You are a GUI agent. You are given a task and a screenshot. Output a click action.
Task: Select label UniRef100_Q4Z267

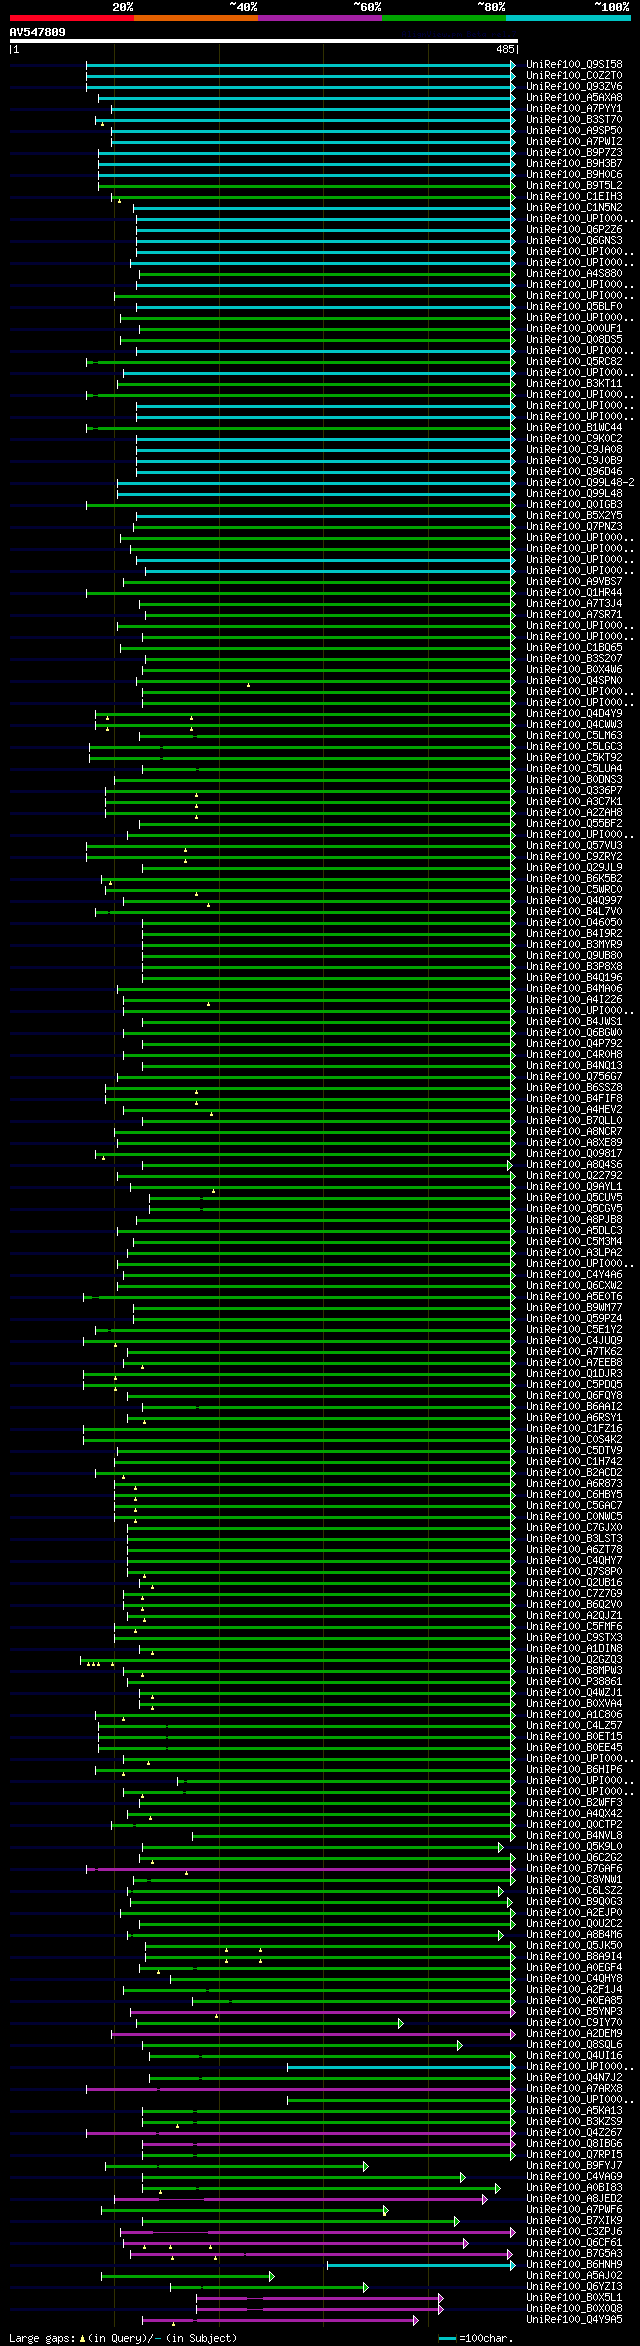tap(574, 2132)
